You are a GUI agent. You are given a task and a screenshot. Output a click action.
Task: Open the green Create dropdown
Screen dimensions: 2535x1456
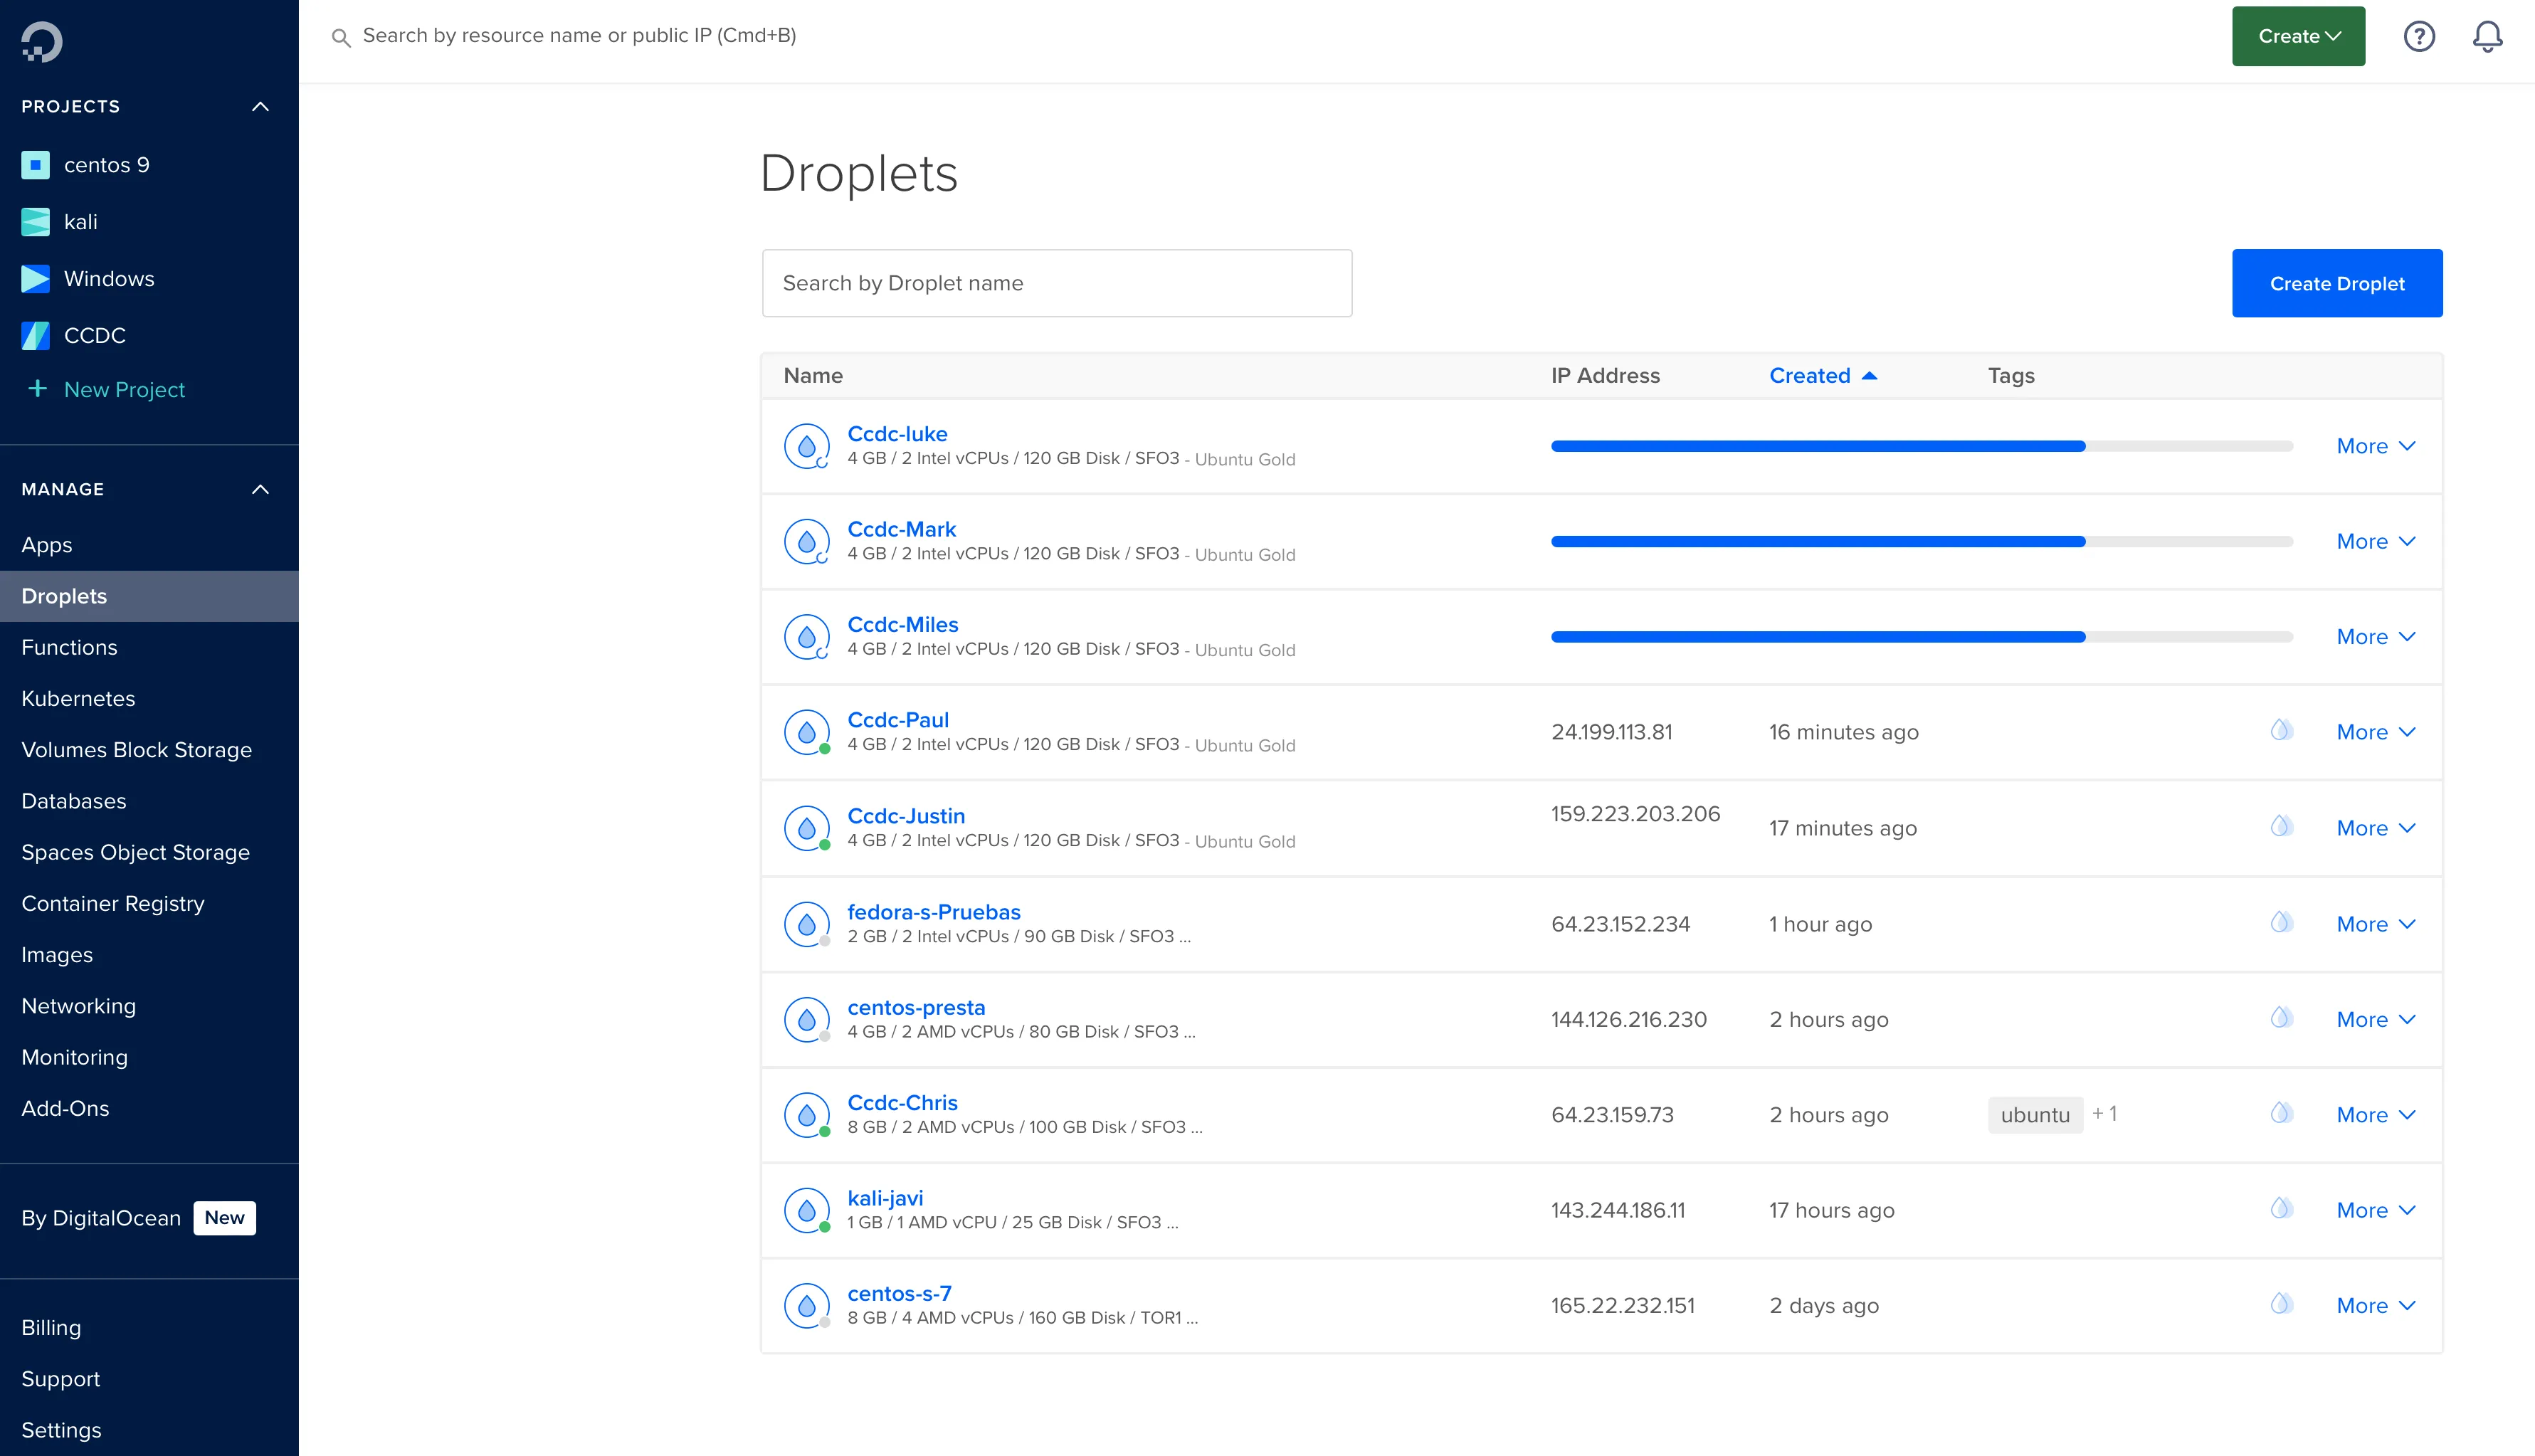point(2298,37)
